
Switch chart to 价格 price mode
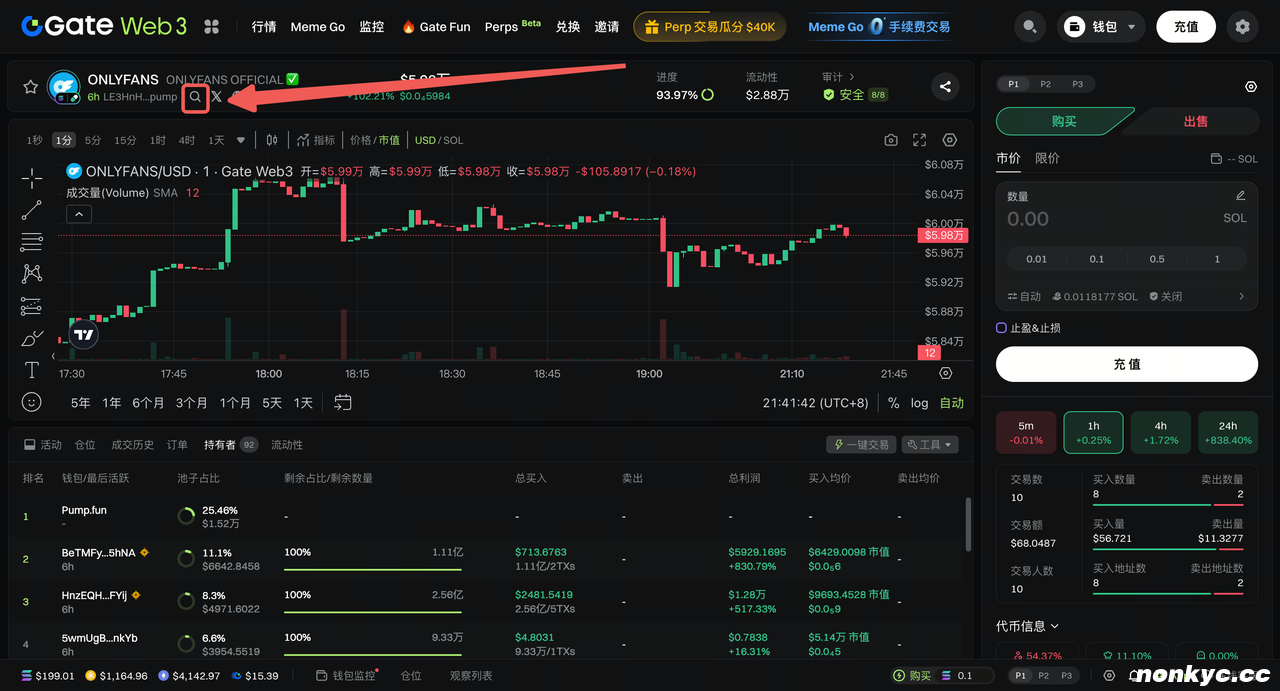[360, 140]
